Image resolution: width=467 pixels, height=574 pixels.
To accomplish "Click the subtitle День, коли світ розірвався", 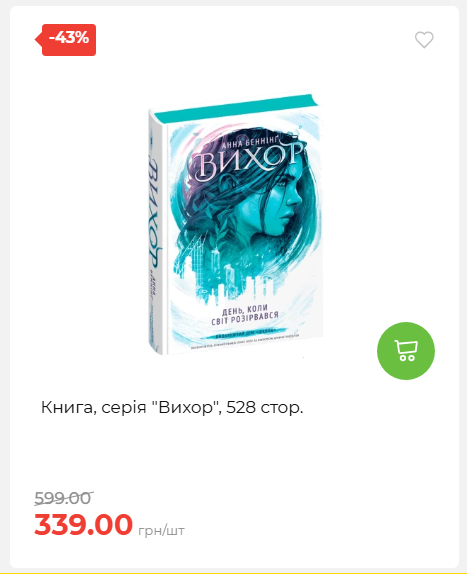I will tap(245, 315).
